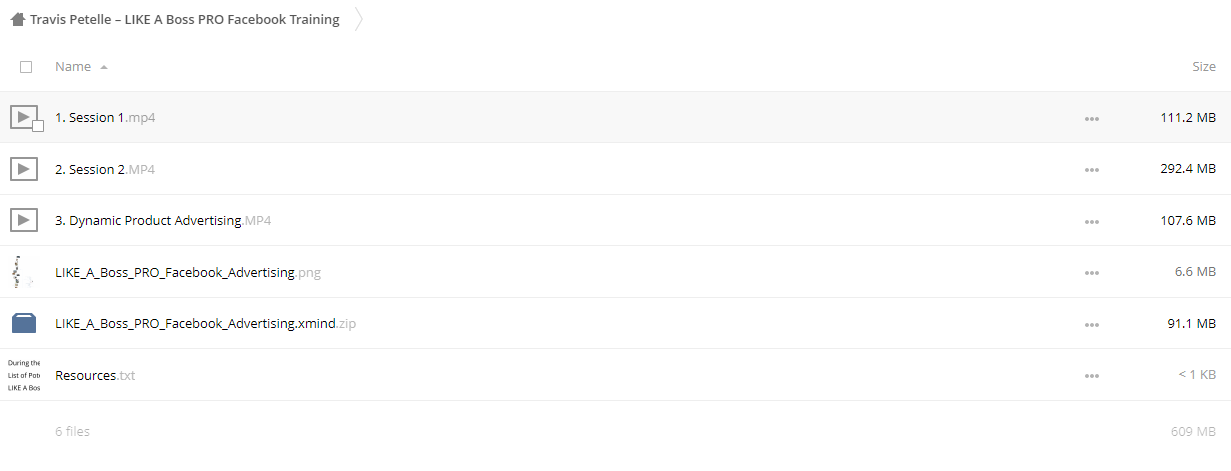Open more options for Resources.txt

pyautogui.click(x=1091, y=376)
